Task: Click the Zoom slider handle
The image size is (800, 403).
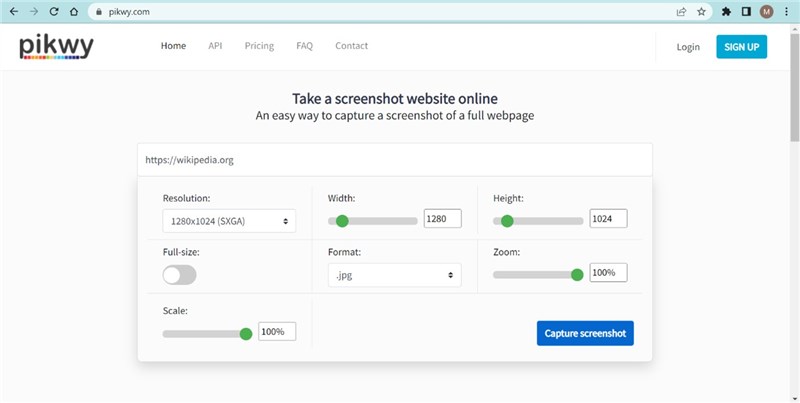Action: (577, 275)
